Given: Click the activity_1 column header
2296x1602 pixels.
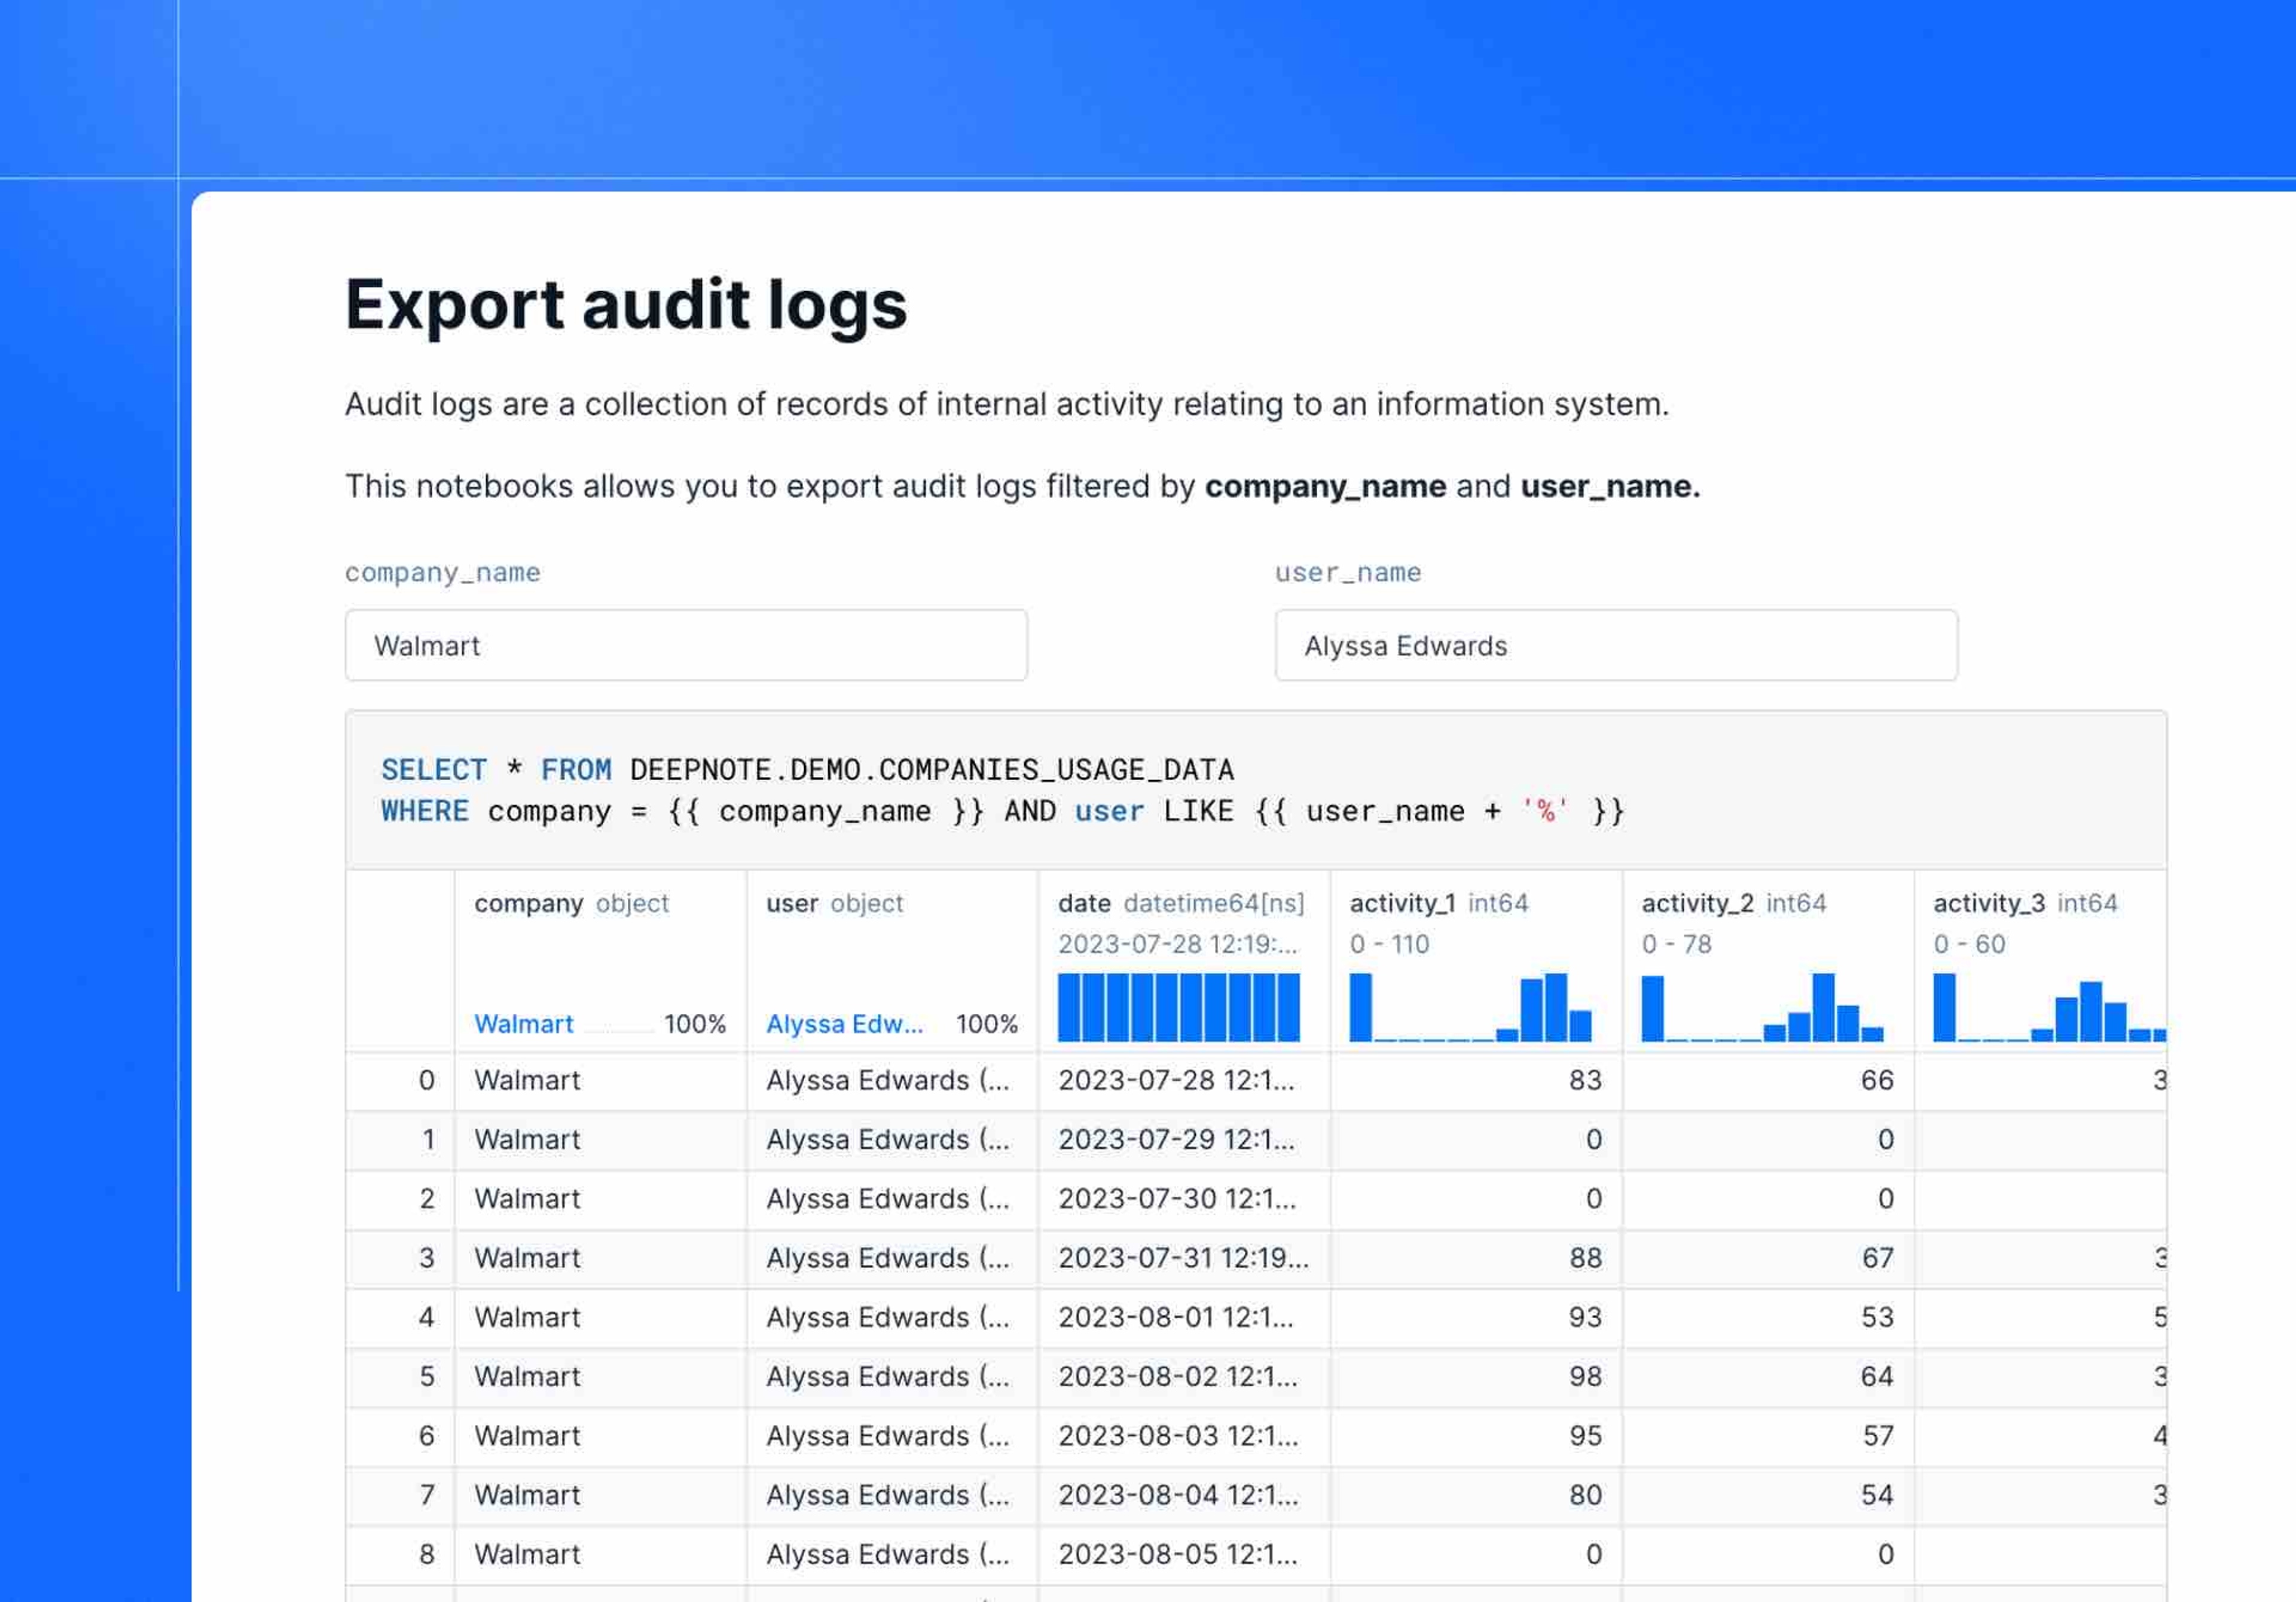Looking at the screenshot, I should (x=1402, y=903).
